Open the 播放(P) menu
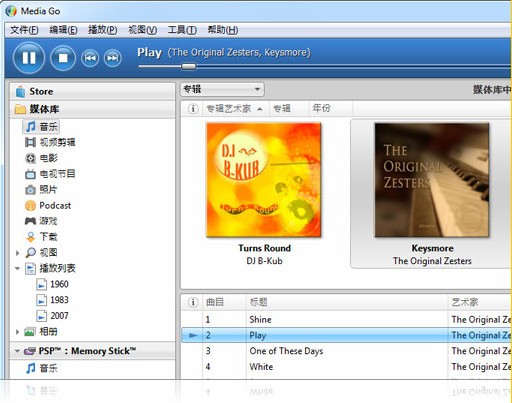Viewport: 512px width, 403px height. pos(103,30)
